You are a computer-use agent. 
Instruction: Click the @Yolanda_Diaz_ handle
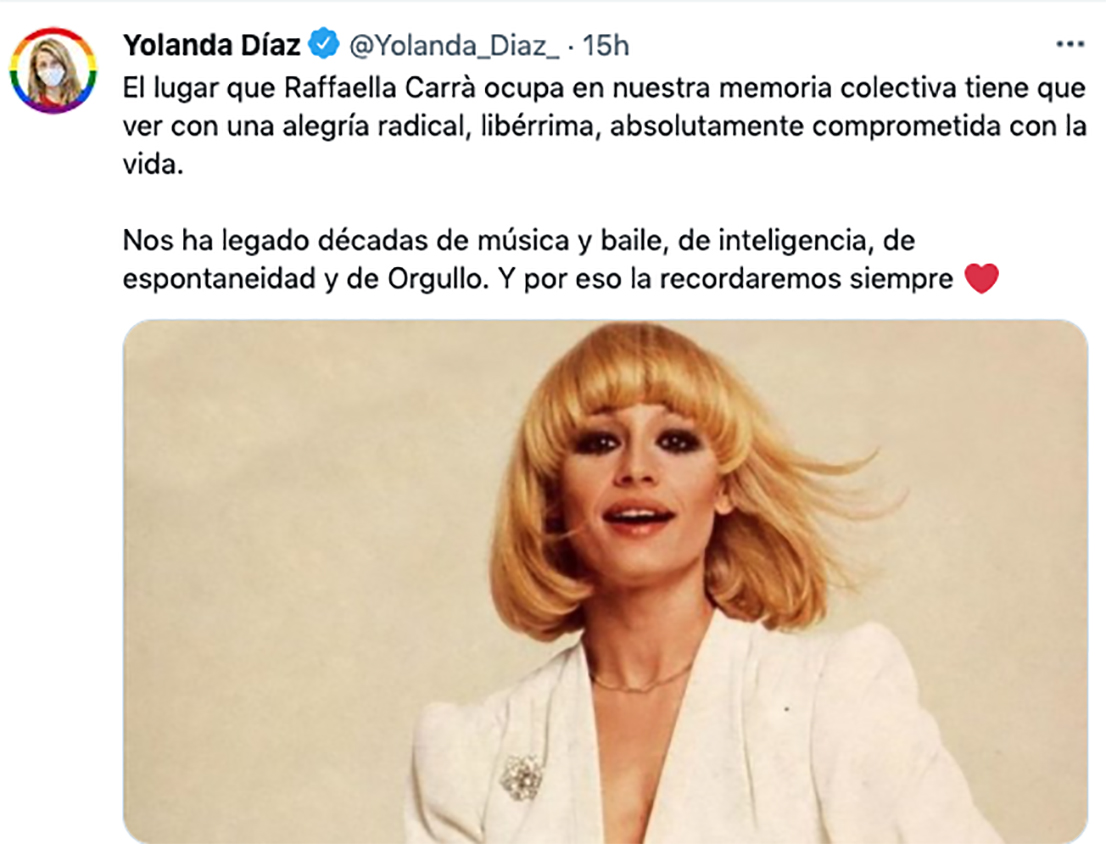click(454, 46)
